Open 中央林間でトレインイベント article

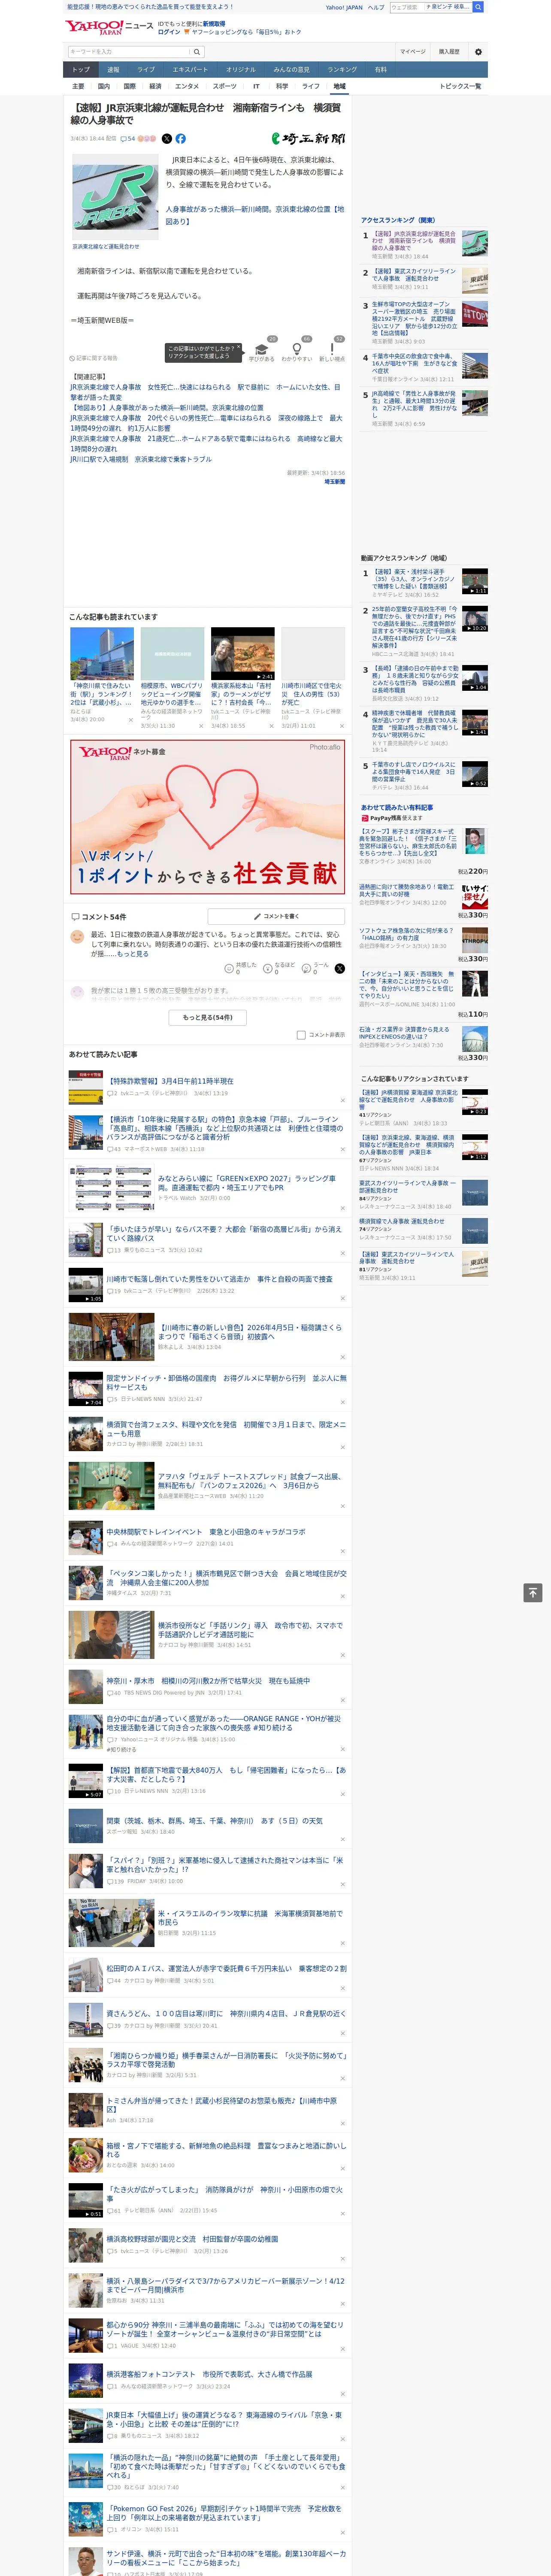pyautogui.click(x=206, y=1532)
